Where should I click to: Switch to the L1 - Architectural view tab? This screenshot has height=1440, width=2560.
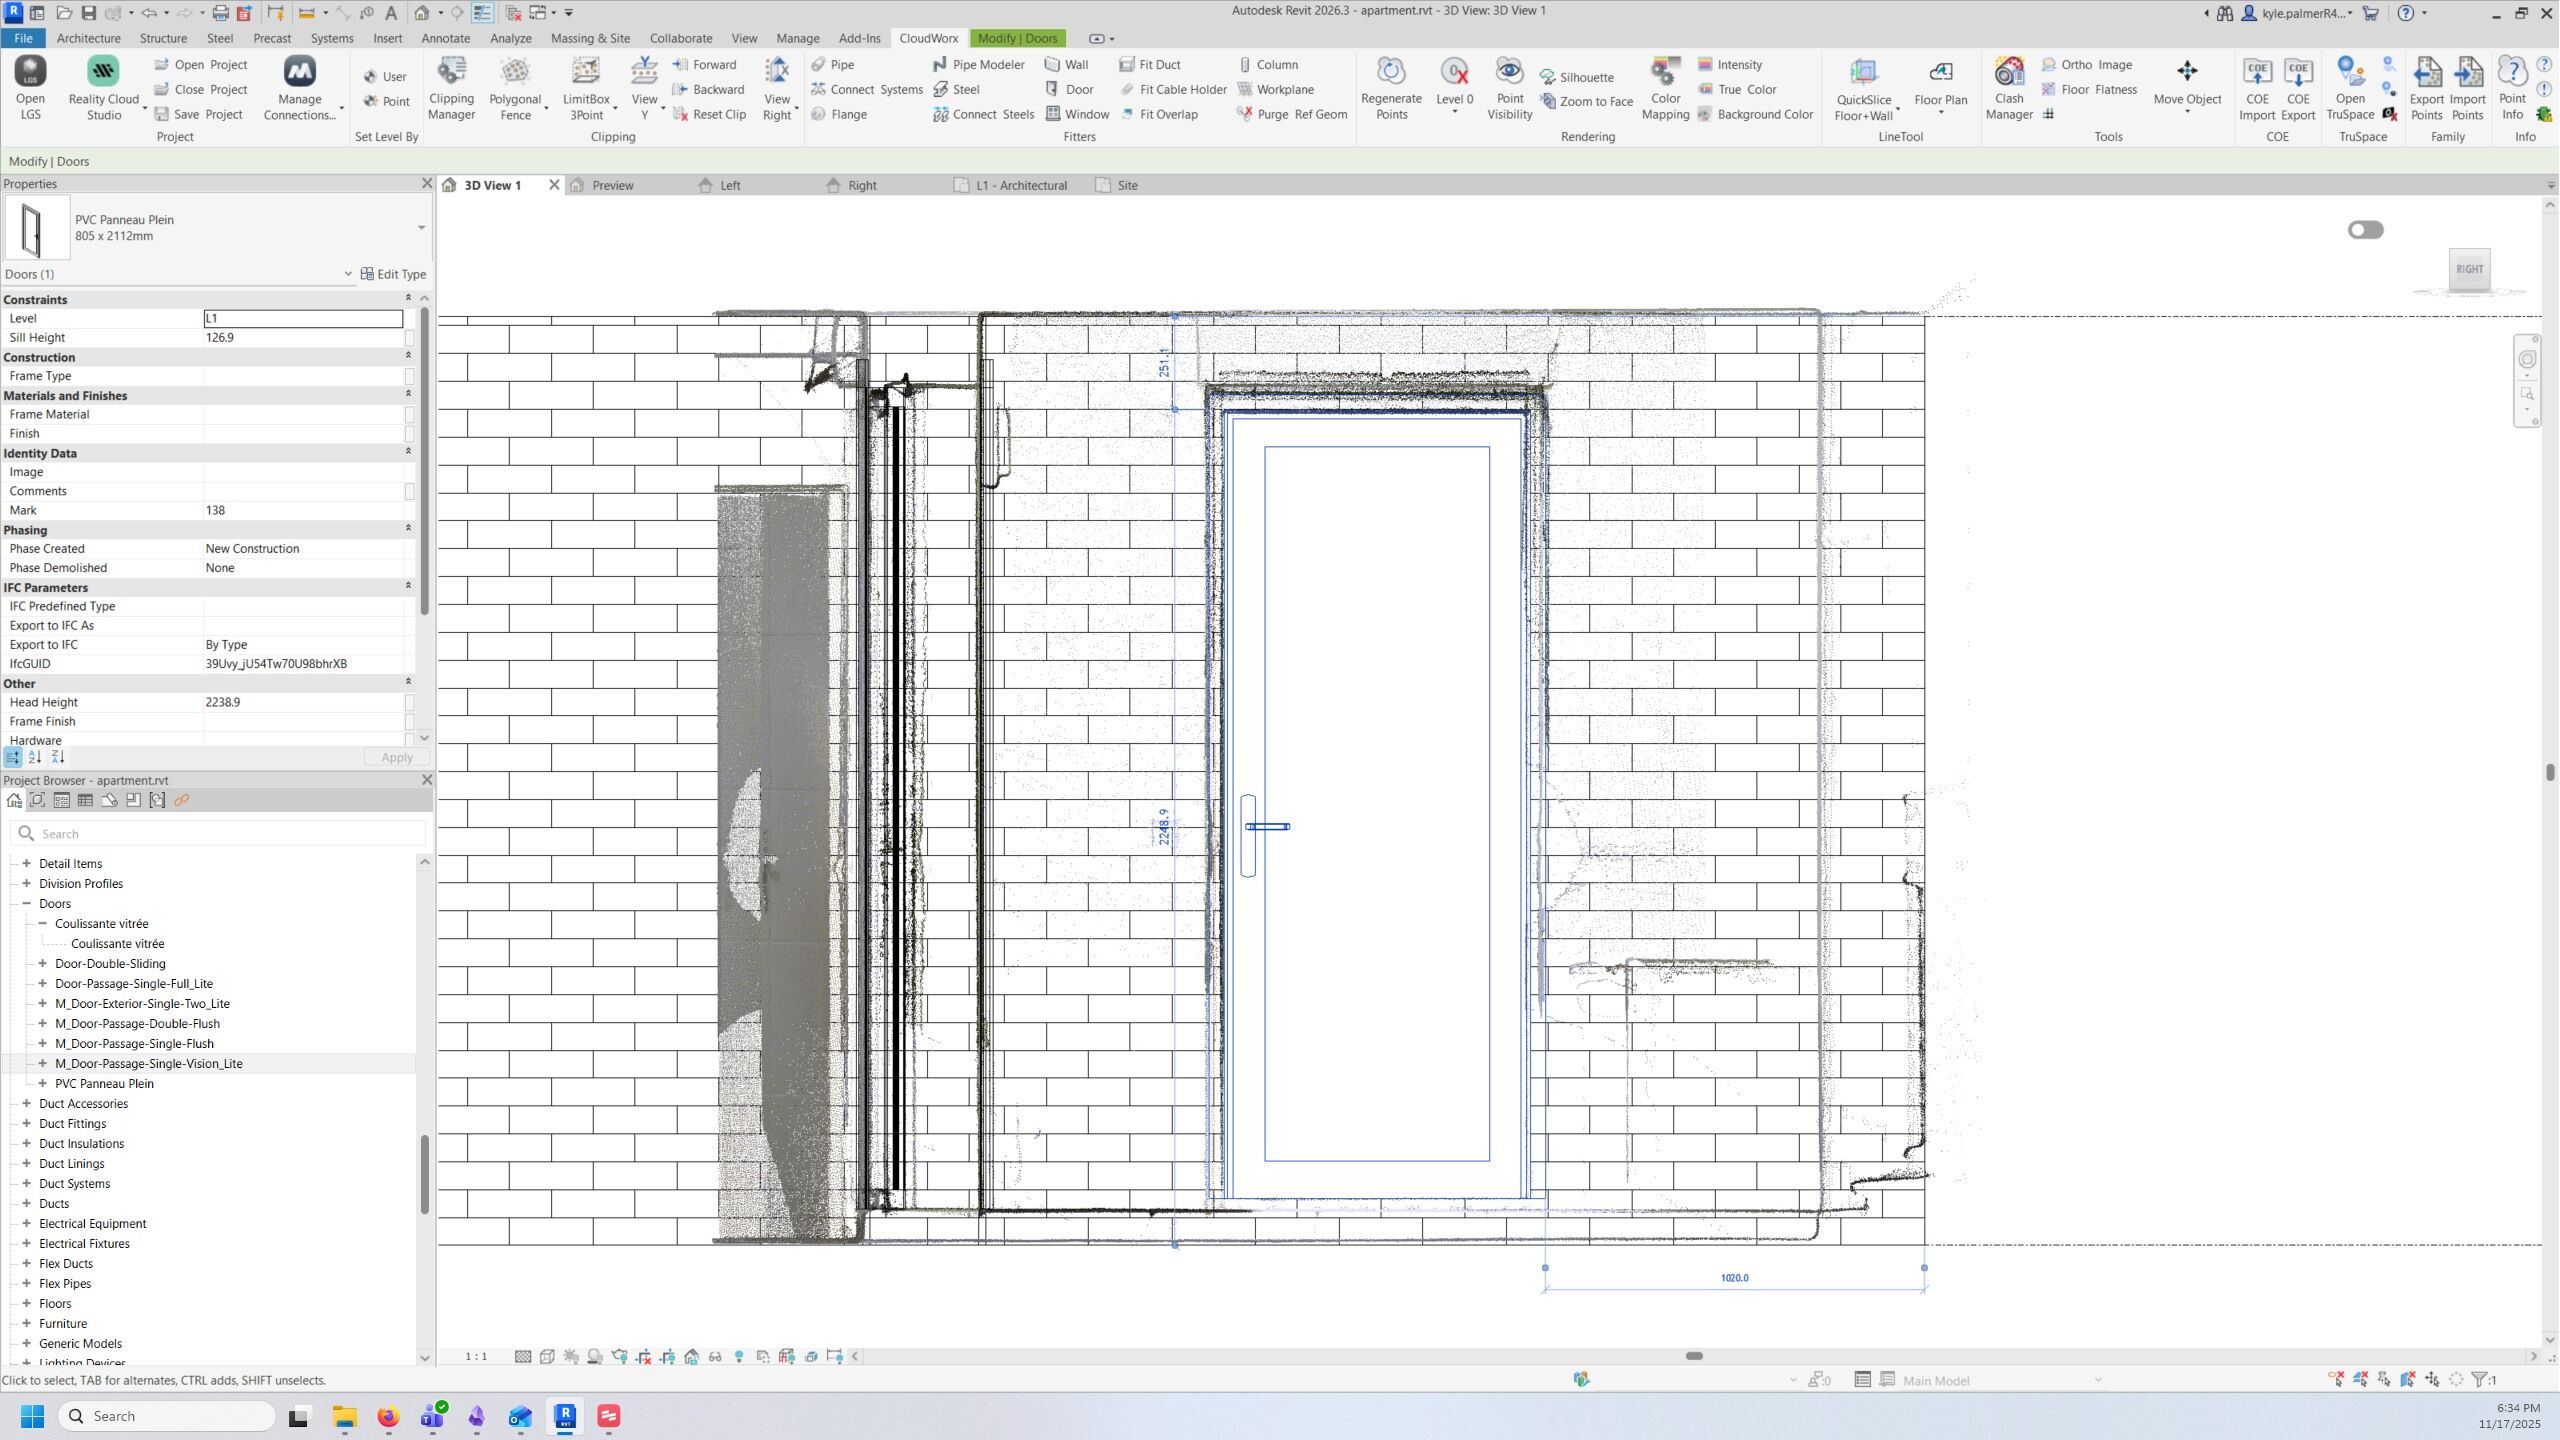(x=1020, y=185)
